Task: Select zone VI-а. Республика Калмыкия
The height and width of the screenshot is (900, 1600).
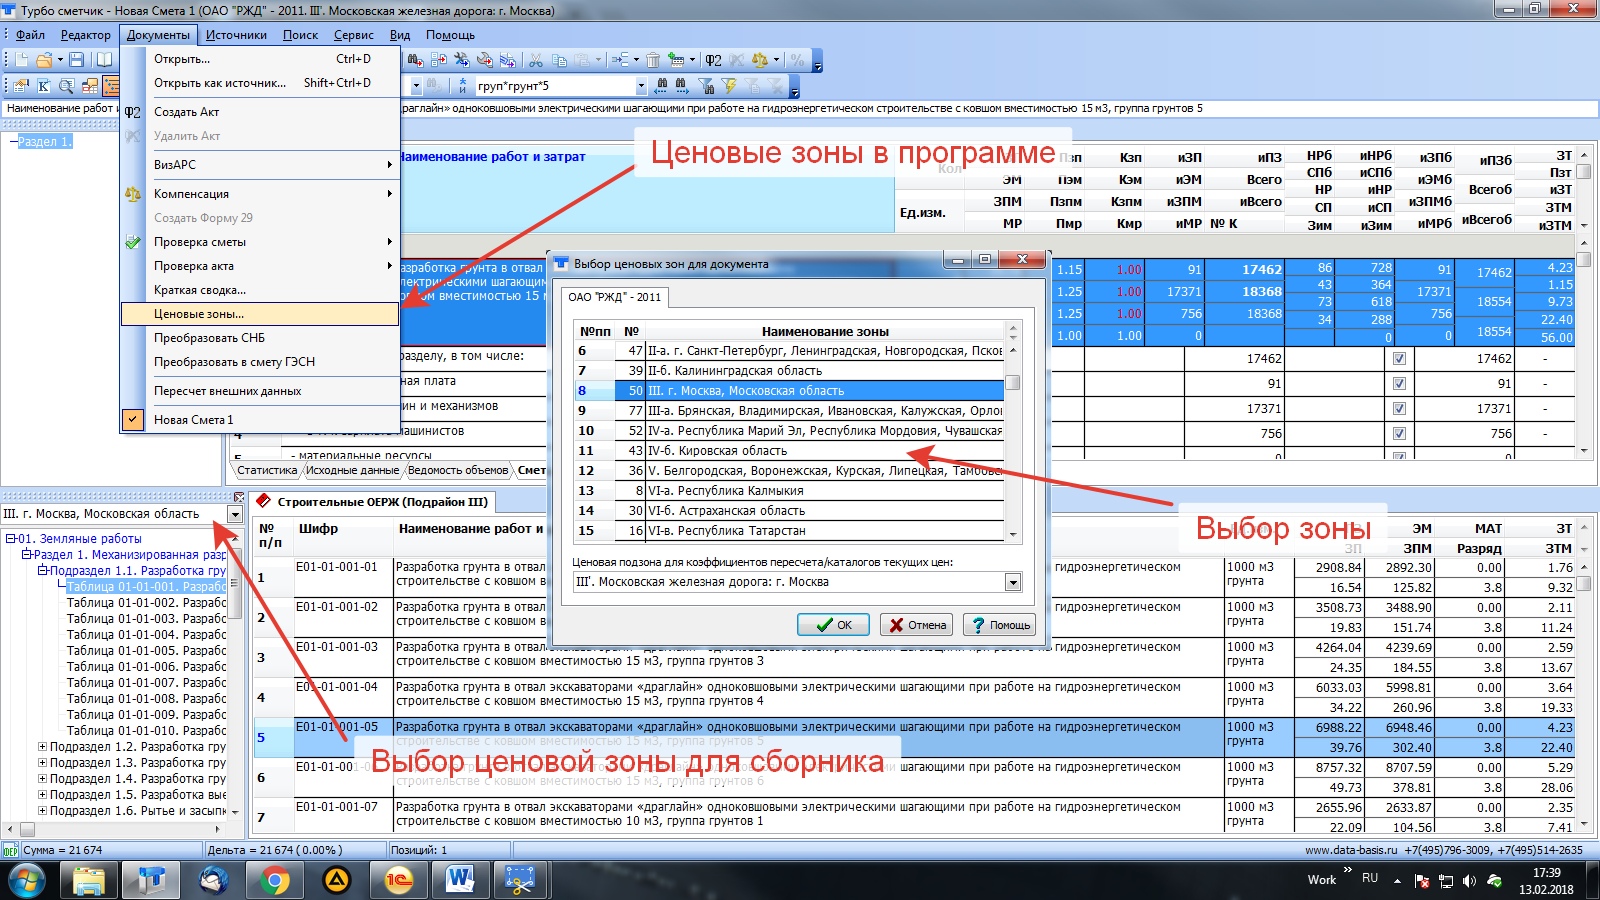Action: (x=789, y=491)
